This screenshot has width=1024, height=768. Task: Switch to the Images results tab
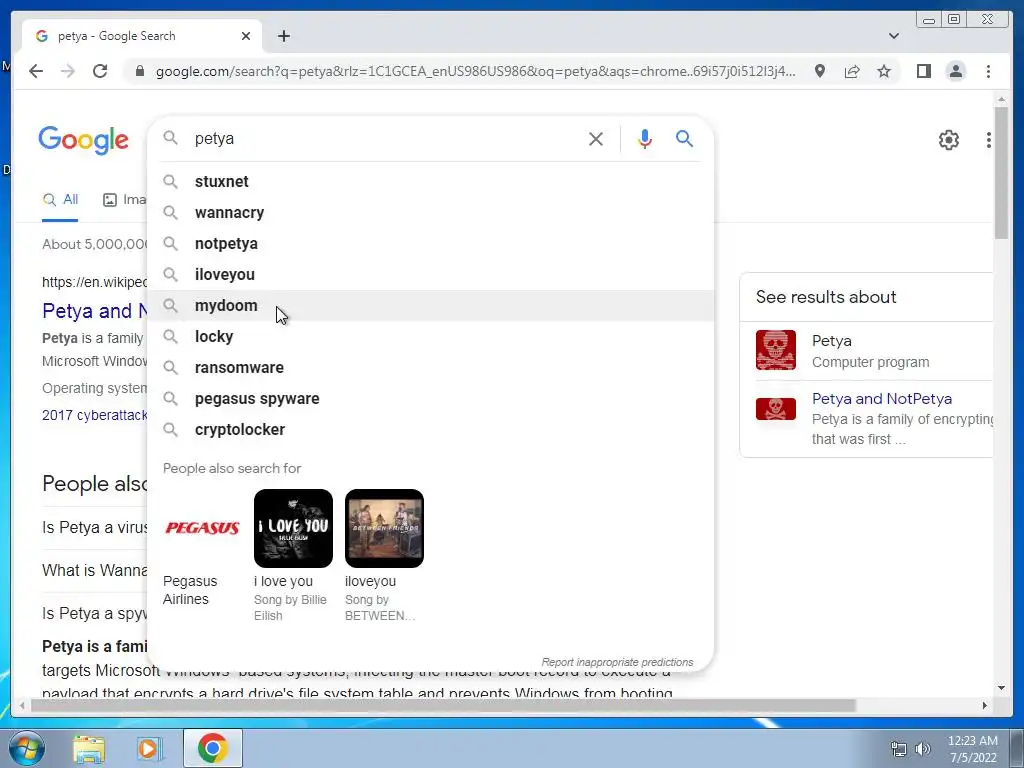(125, 200)
